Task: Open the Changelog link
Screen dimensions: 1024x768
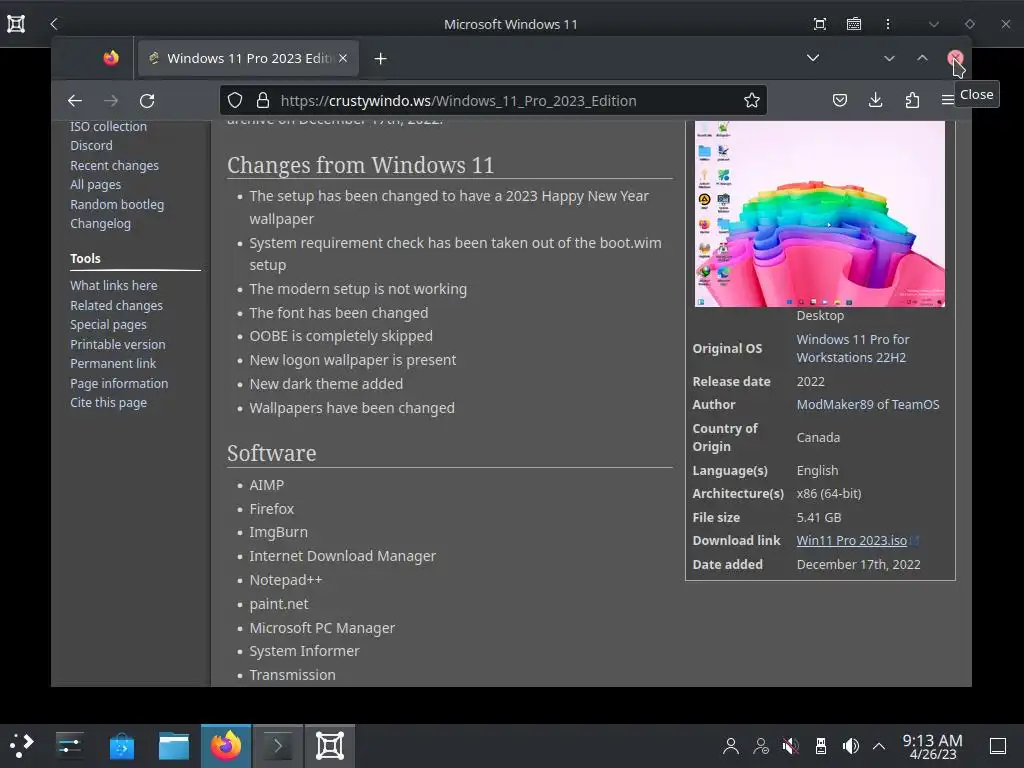Action: click(101, 223)
